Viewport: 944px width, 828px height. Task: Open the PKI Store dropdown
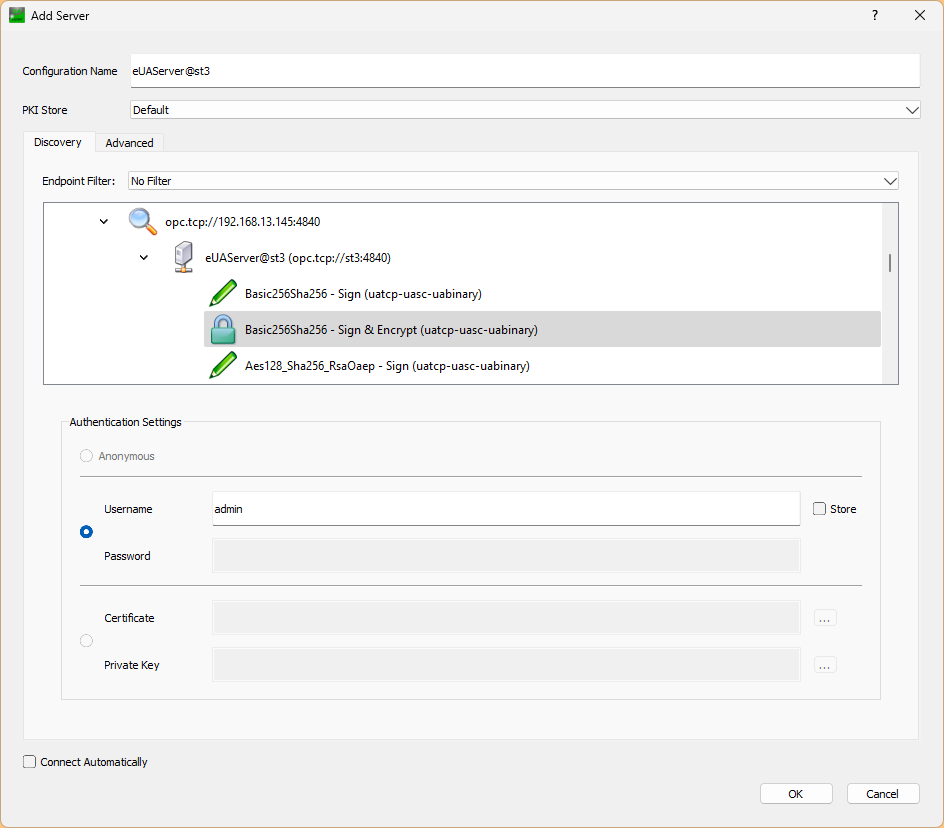pyautogui.click(x=525, y=110)
